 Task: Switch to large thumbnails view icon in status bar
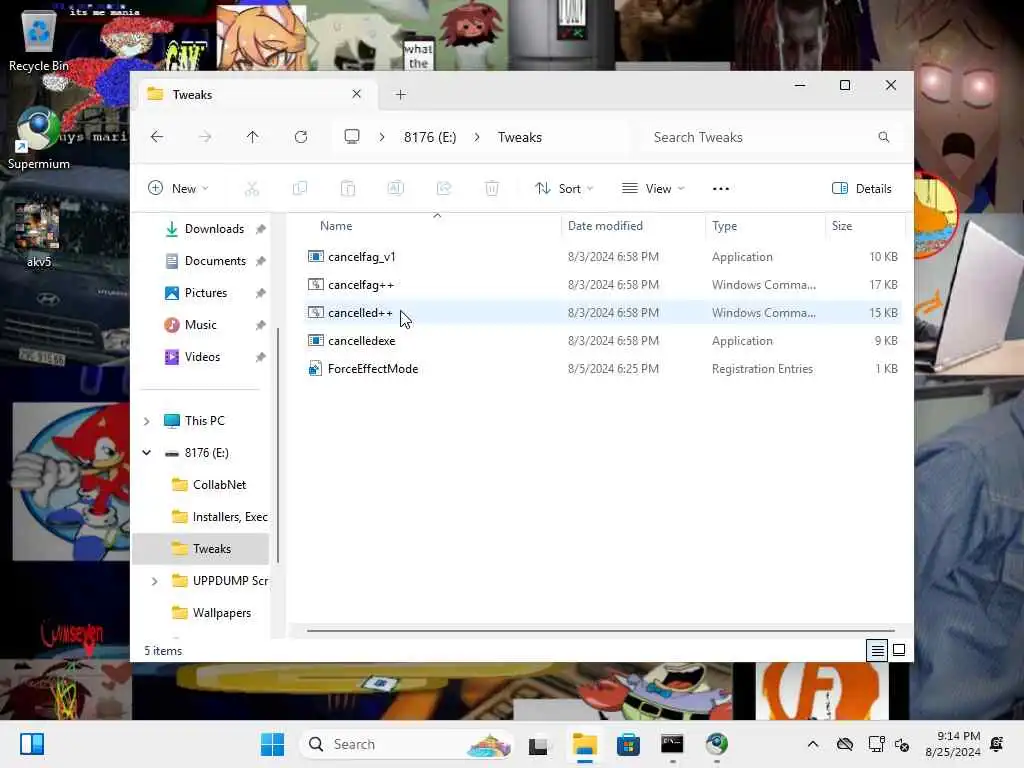899,650
